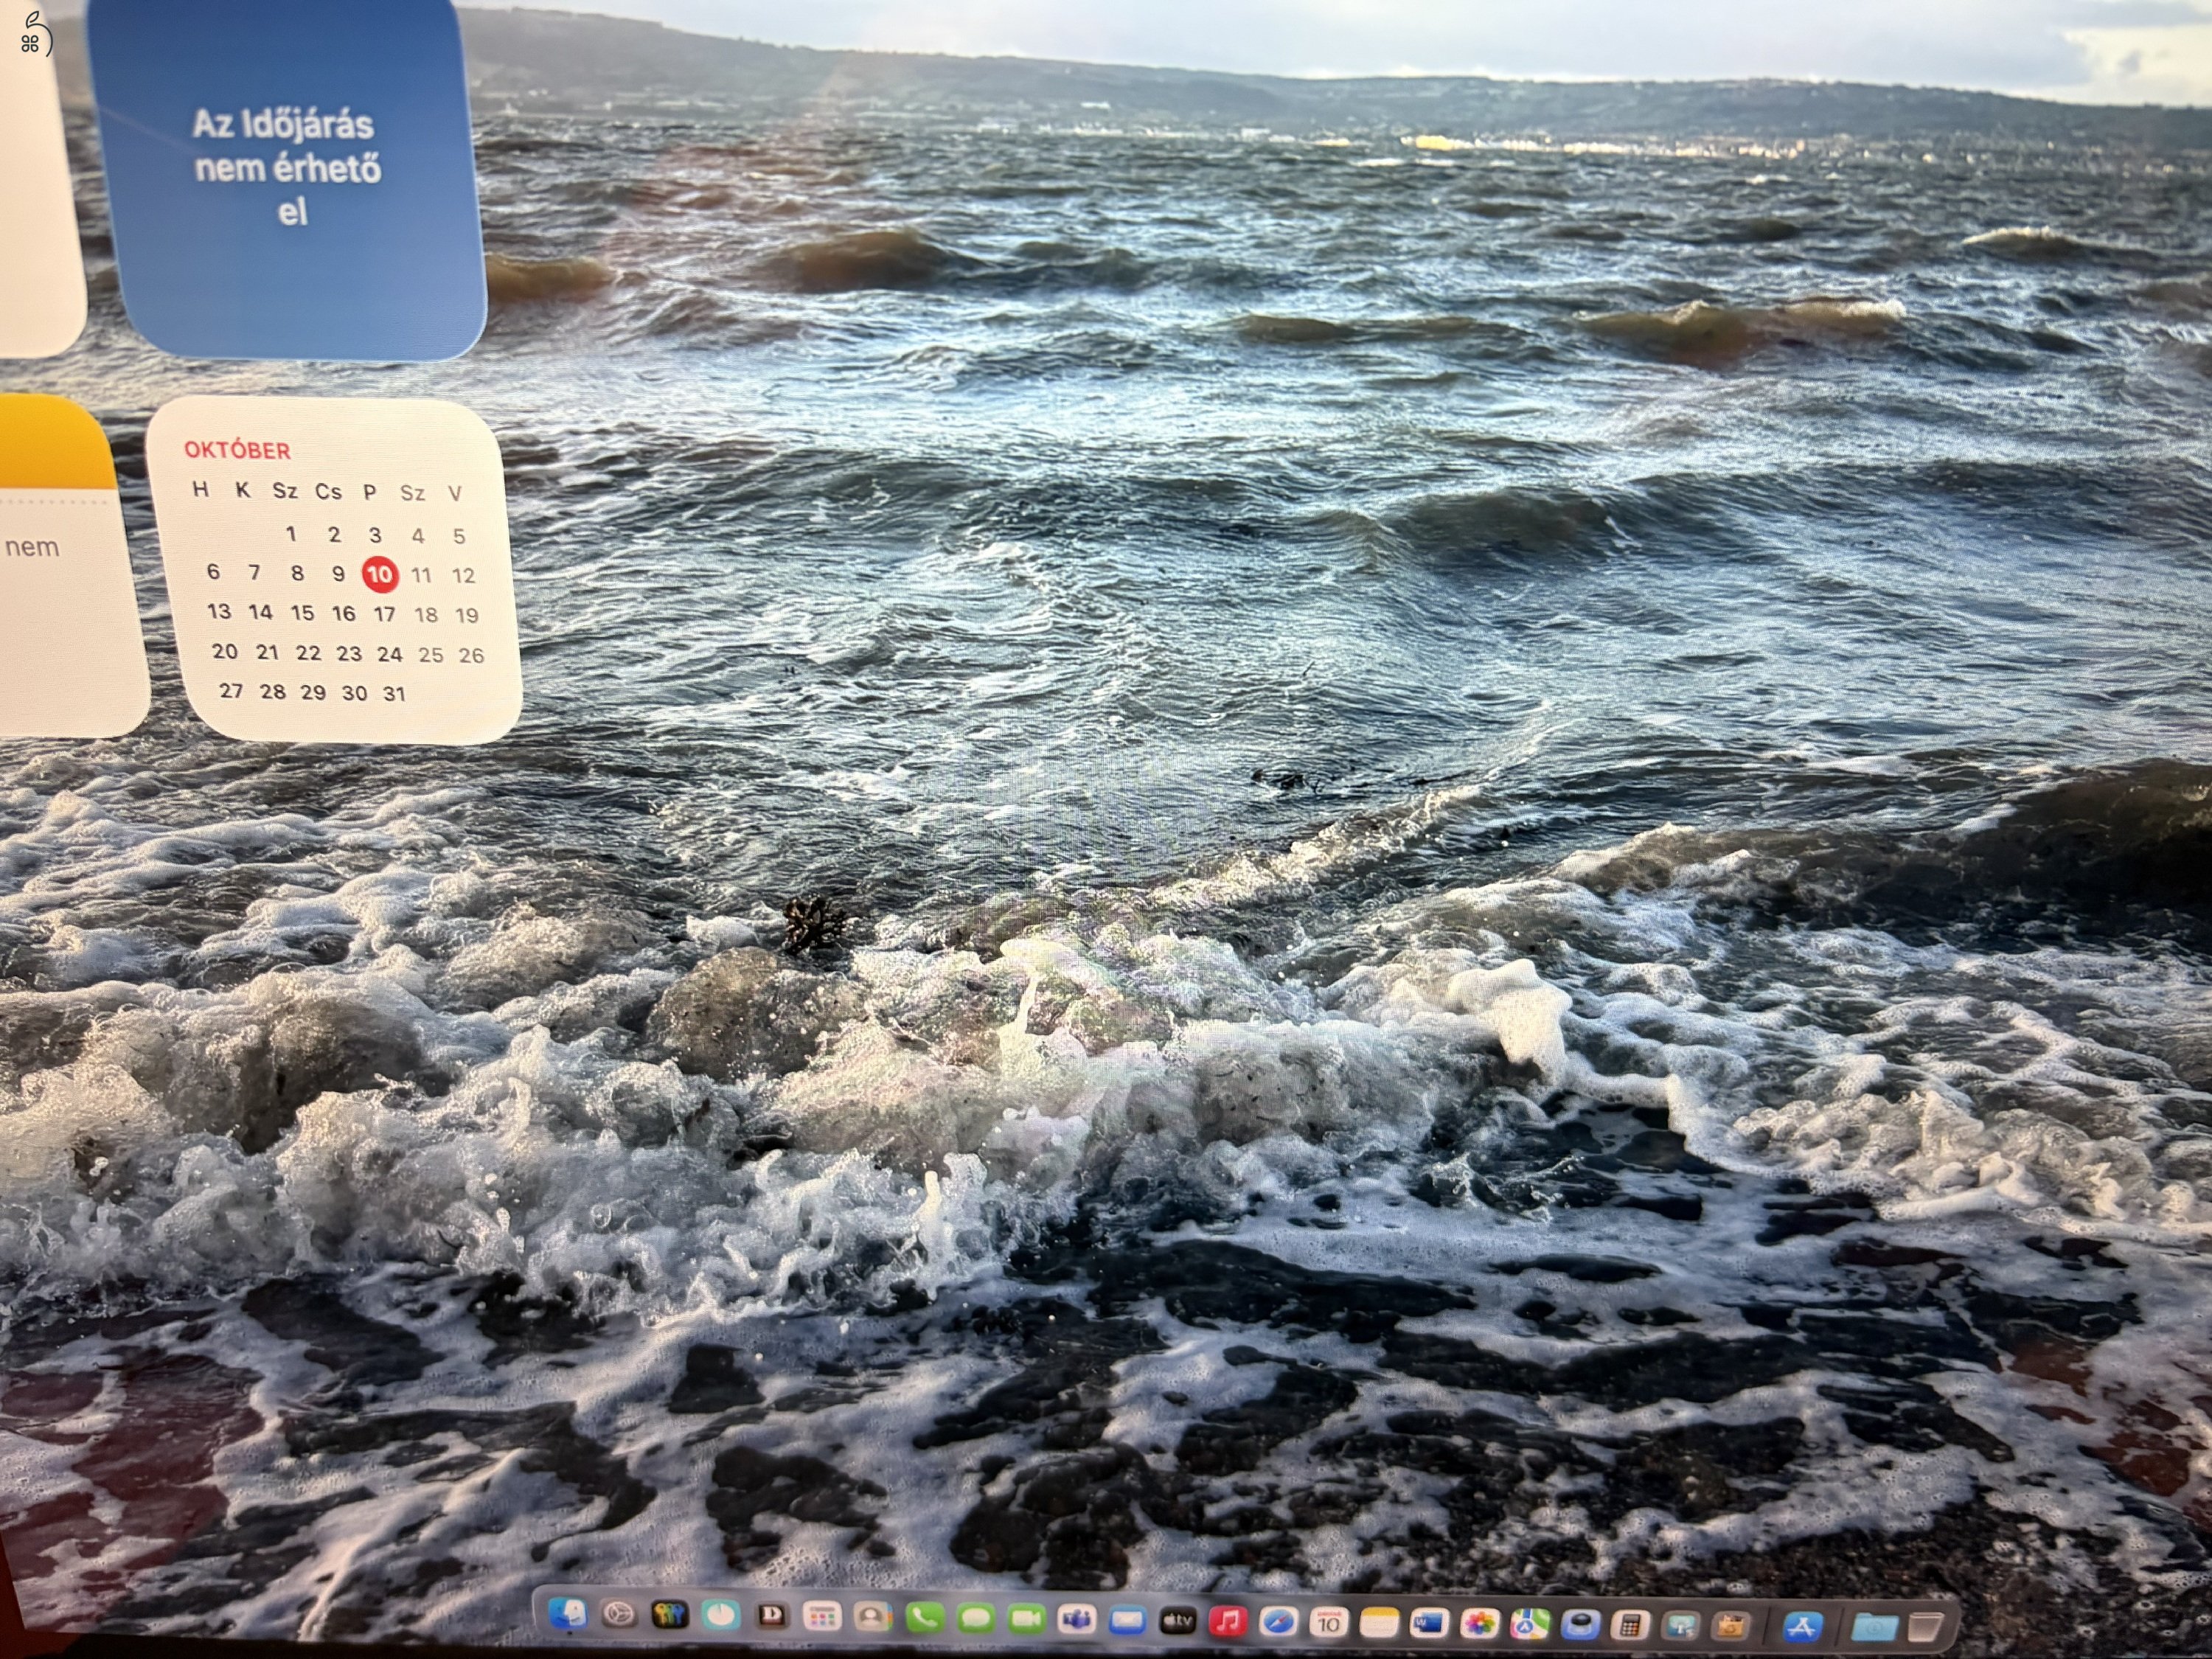Launch the Music app
Viewport: 2212px width, 1659px height.
1228,1621
